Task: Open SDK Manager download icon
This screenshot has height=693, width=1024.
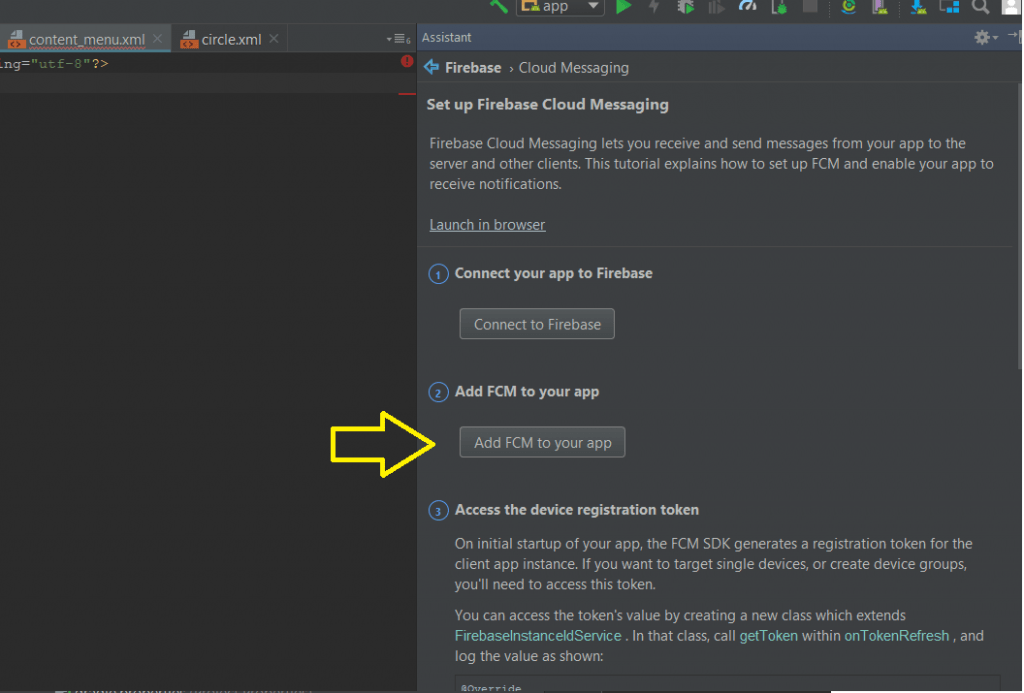Action: (x=918, y=7)
